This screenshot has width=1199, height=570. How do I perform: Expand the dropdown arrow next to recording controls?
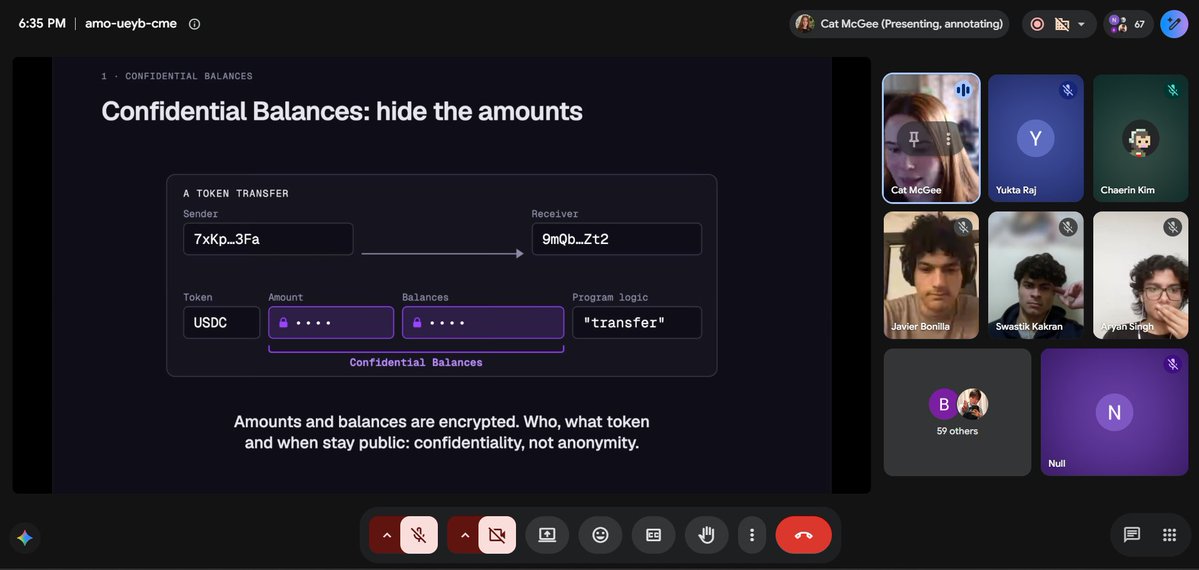point(1081,24)
